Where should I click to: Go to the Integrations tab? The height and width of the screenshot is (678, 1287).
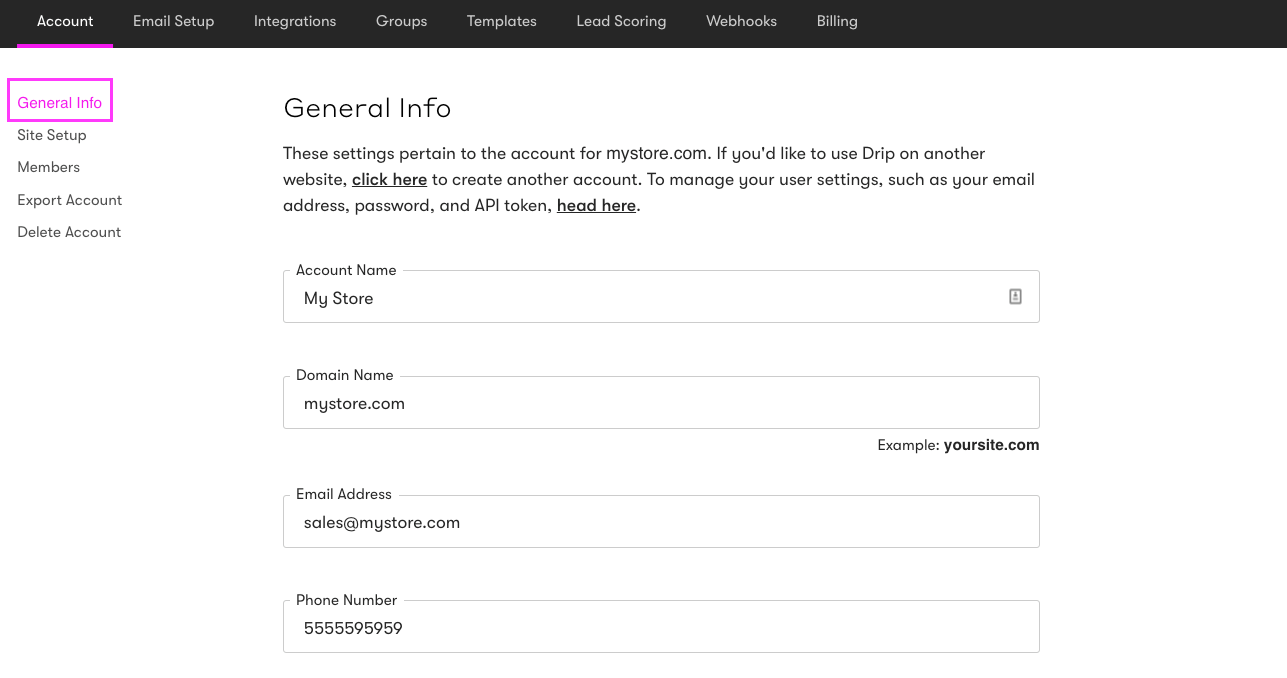295,21
